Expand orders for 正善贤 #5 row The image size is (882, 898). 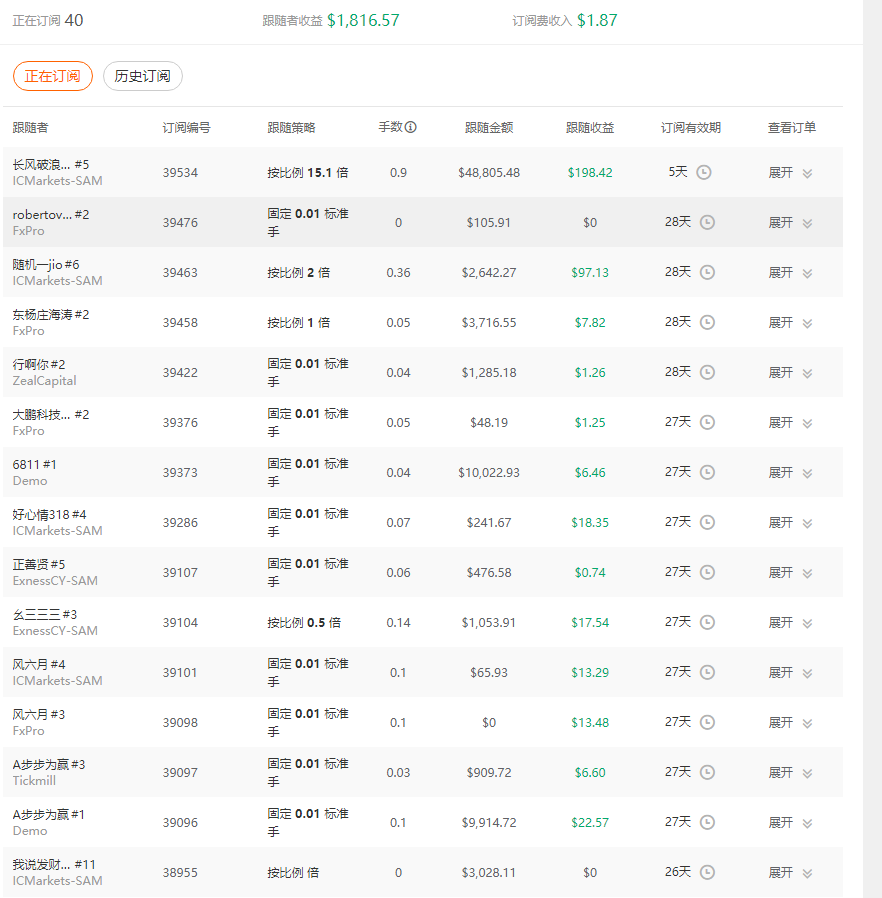click(x=790, y=573)
